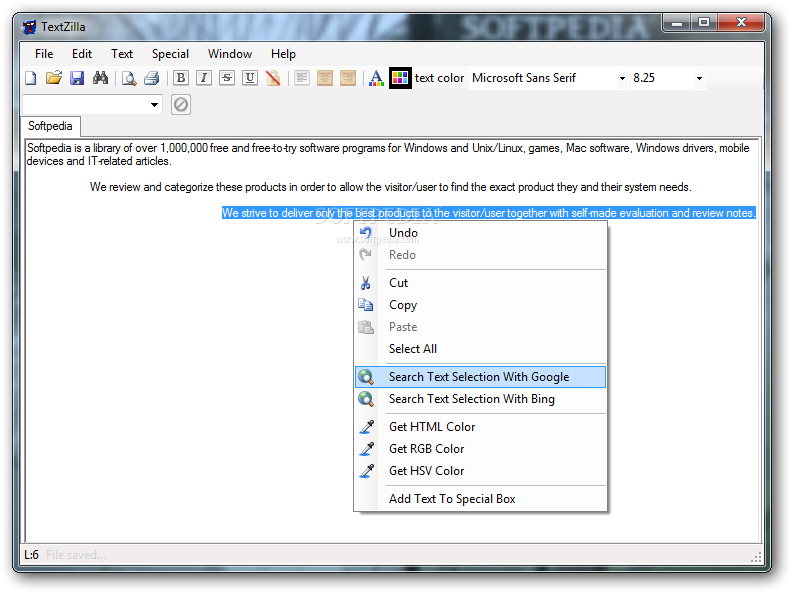Open the Edit menu
This screenshot has height=593, width=792.
[x=82, y=54]
